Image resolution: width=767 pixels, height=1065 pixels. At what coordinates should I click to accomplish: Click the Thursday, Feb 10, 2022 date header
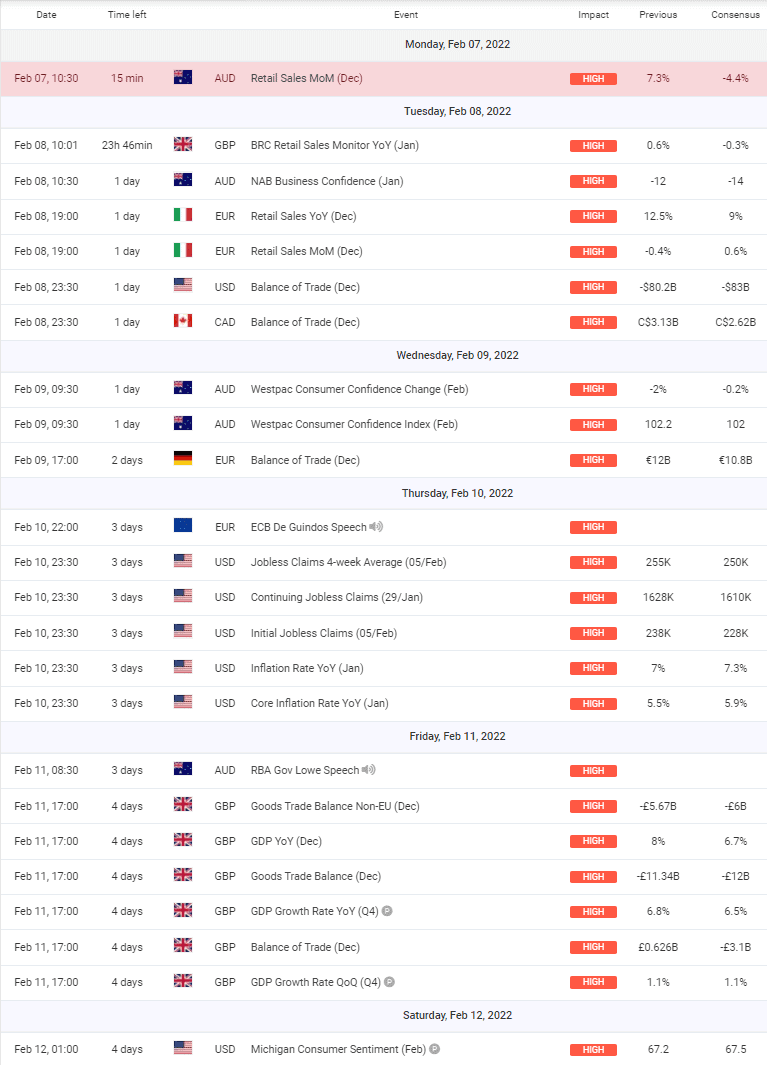[x=457, y=493]
